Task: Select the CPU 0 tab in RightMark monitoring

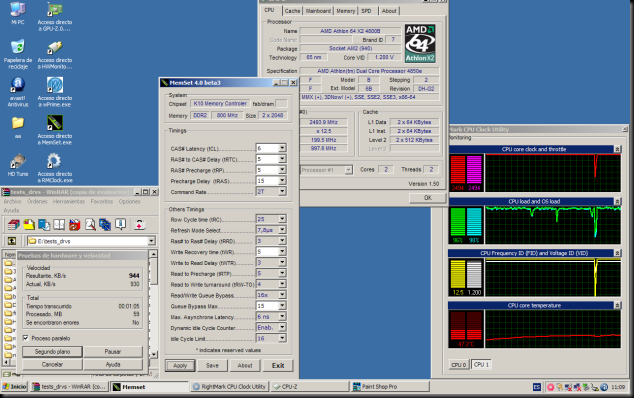Action: pos(459,365)
